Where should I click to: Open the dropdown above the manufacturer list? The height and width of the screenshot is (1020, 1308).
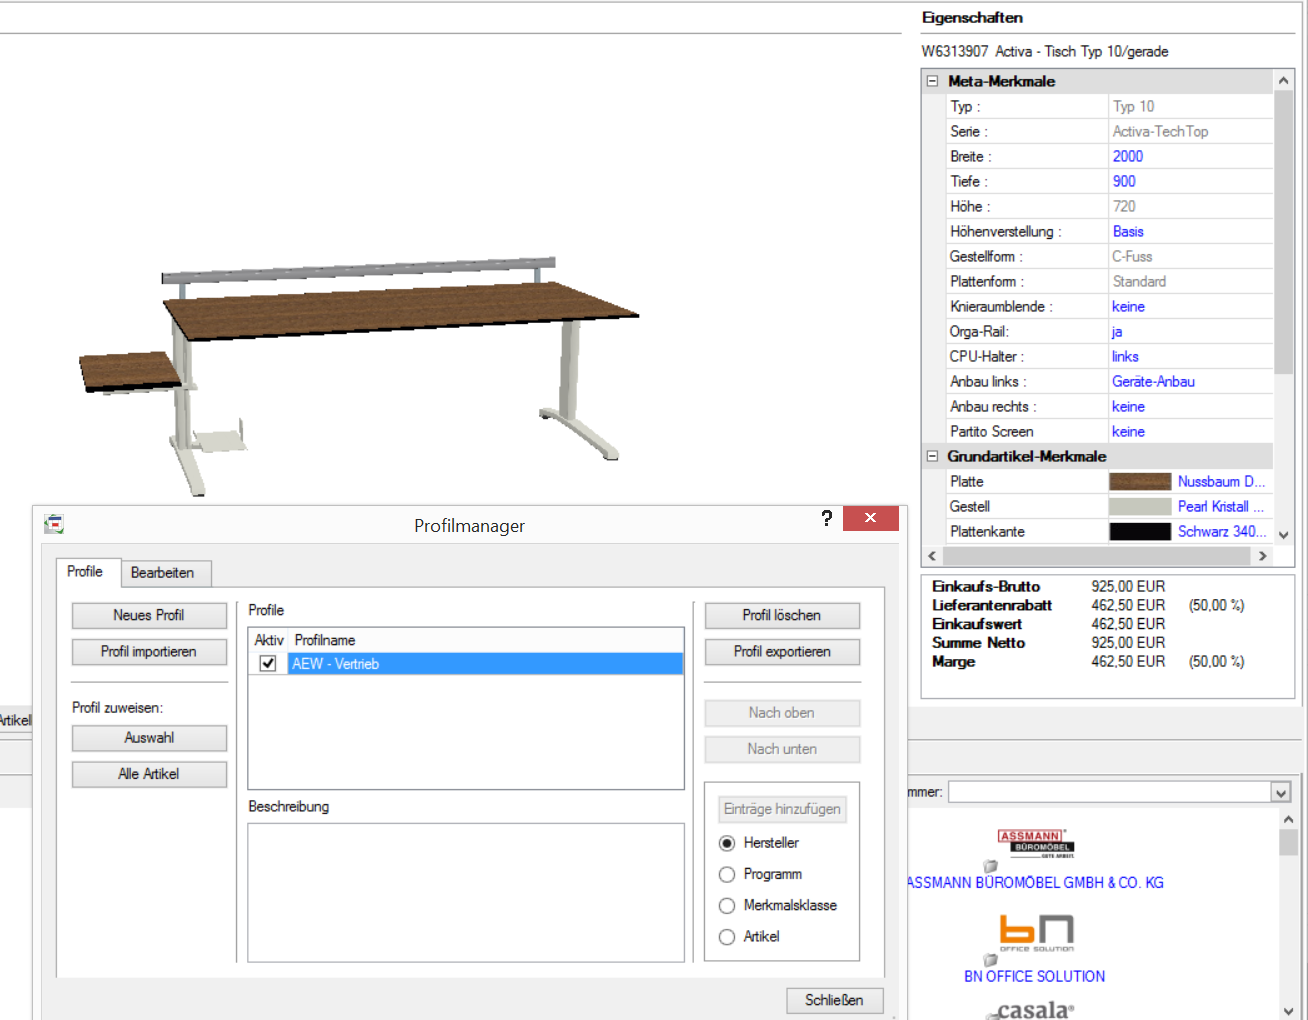click(1280, 793)
